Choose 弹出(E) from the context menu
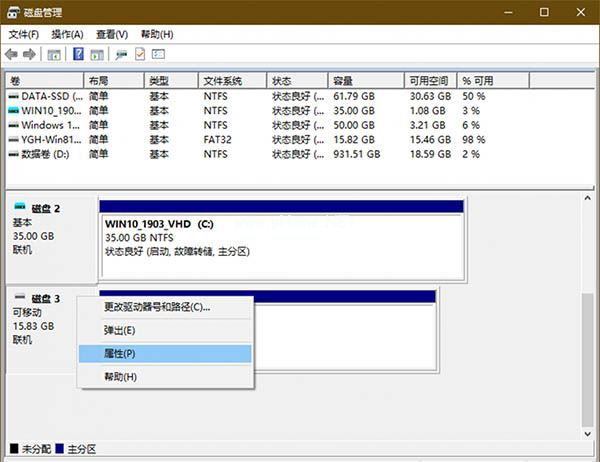Viewport: 600px width, 462px height. click(x=165, y=330)
